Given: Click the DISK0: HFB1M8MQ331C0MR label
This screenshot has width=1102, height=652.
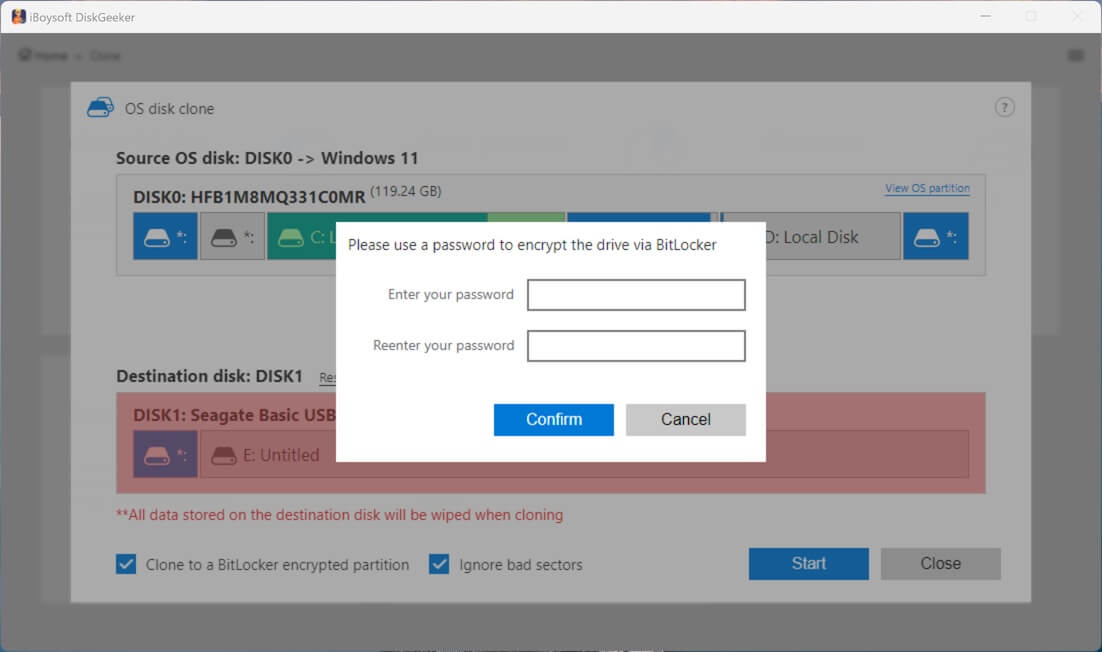Looking at the screenshot, I should (x=249, y=197).
